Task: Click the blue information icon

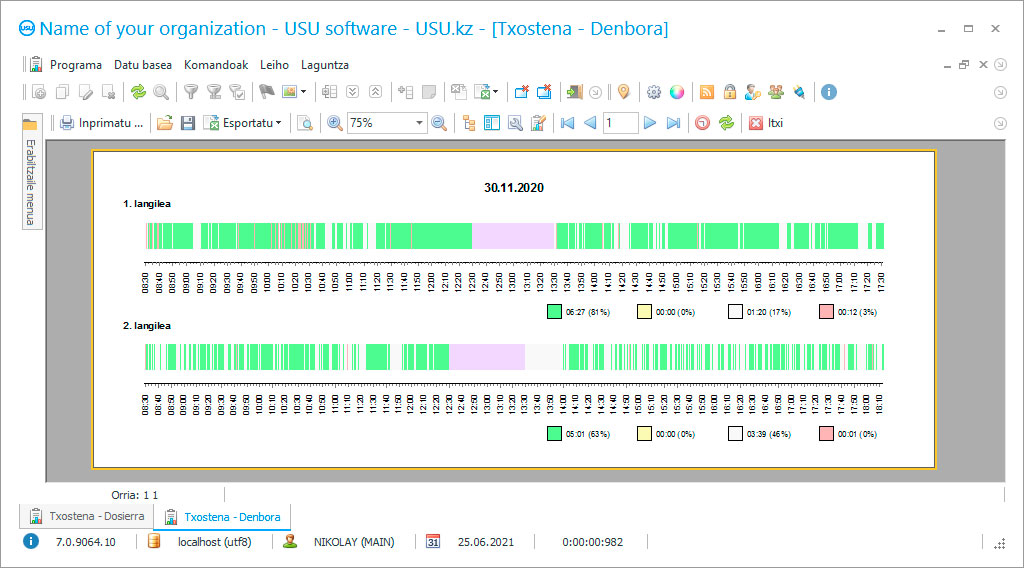Action: point(828,92)
